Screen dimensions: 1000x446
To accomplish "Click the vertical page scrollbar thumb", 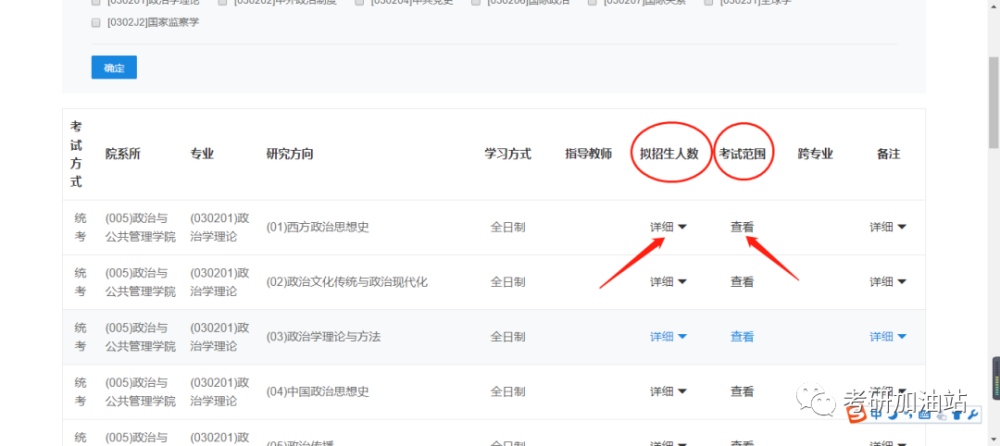I will (x=994, y=102).
